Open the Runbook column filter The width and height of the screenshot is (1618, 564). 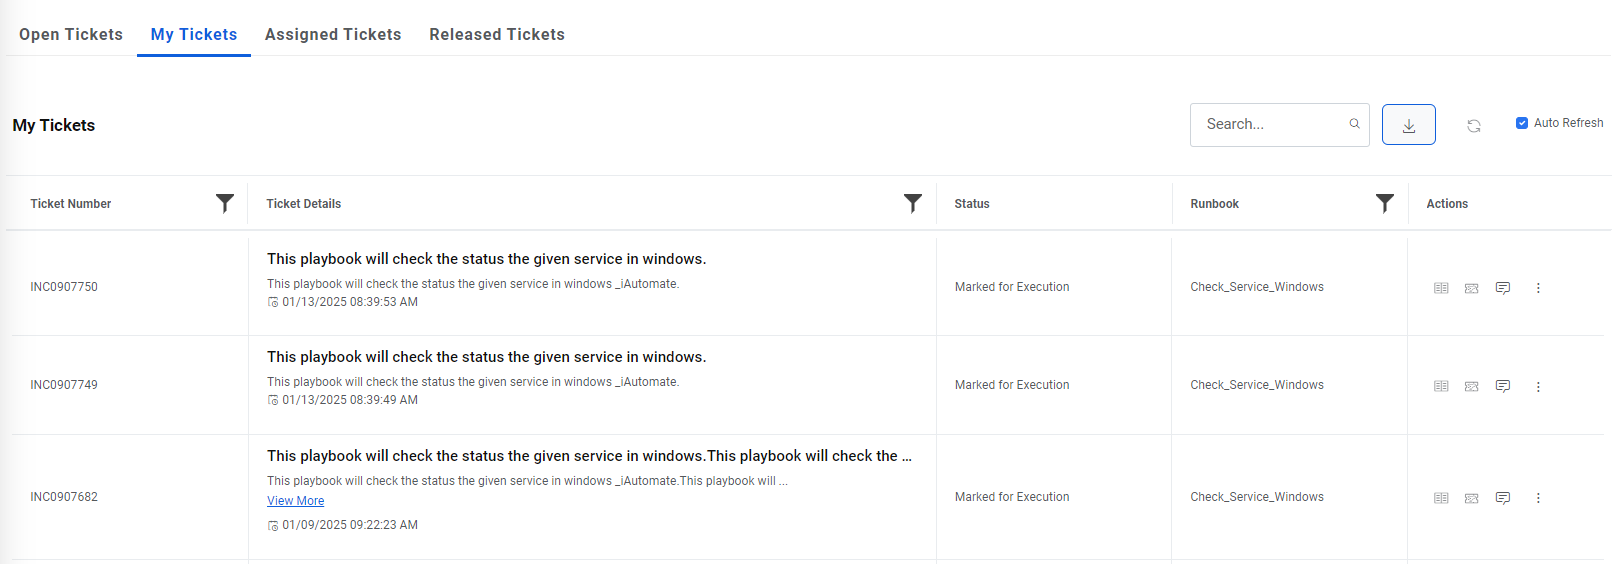point(1384,203)
